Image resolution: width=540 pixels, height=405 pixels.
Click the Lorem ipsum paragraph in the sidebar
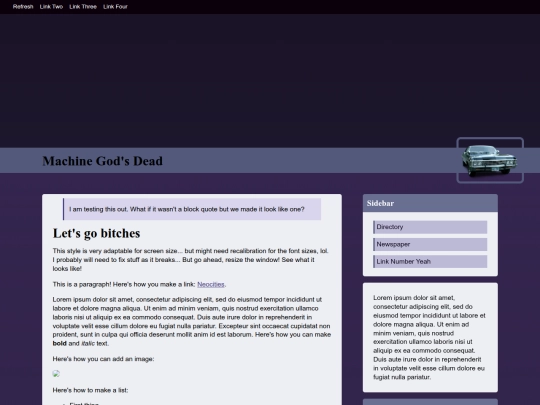coord(430,337)
